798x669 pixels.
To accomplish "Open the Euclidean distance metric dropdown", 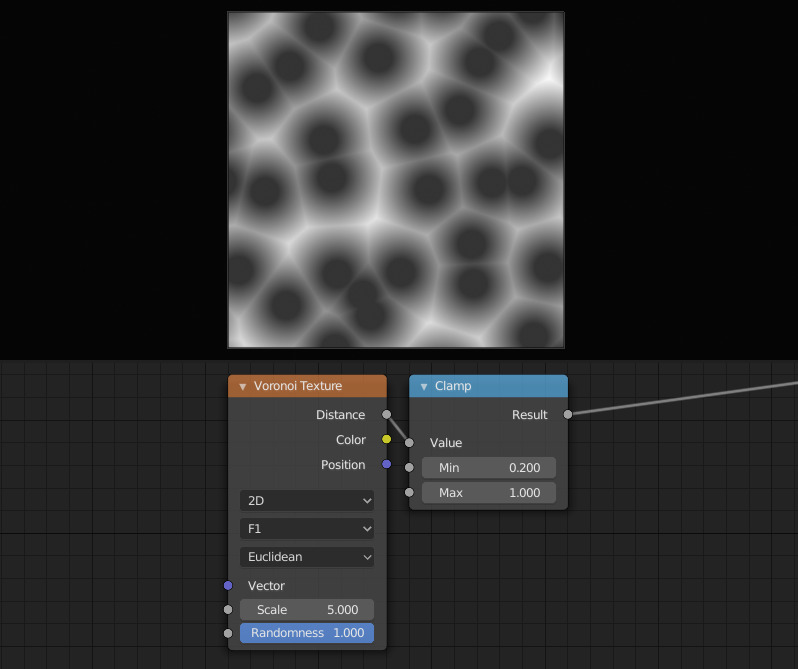I will click(307, 557).
